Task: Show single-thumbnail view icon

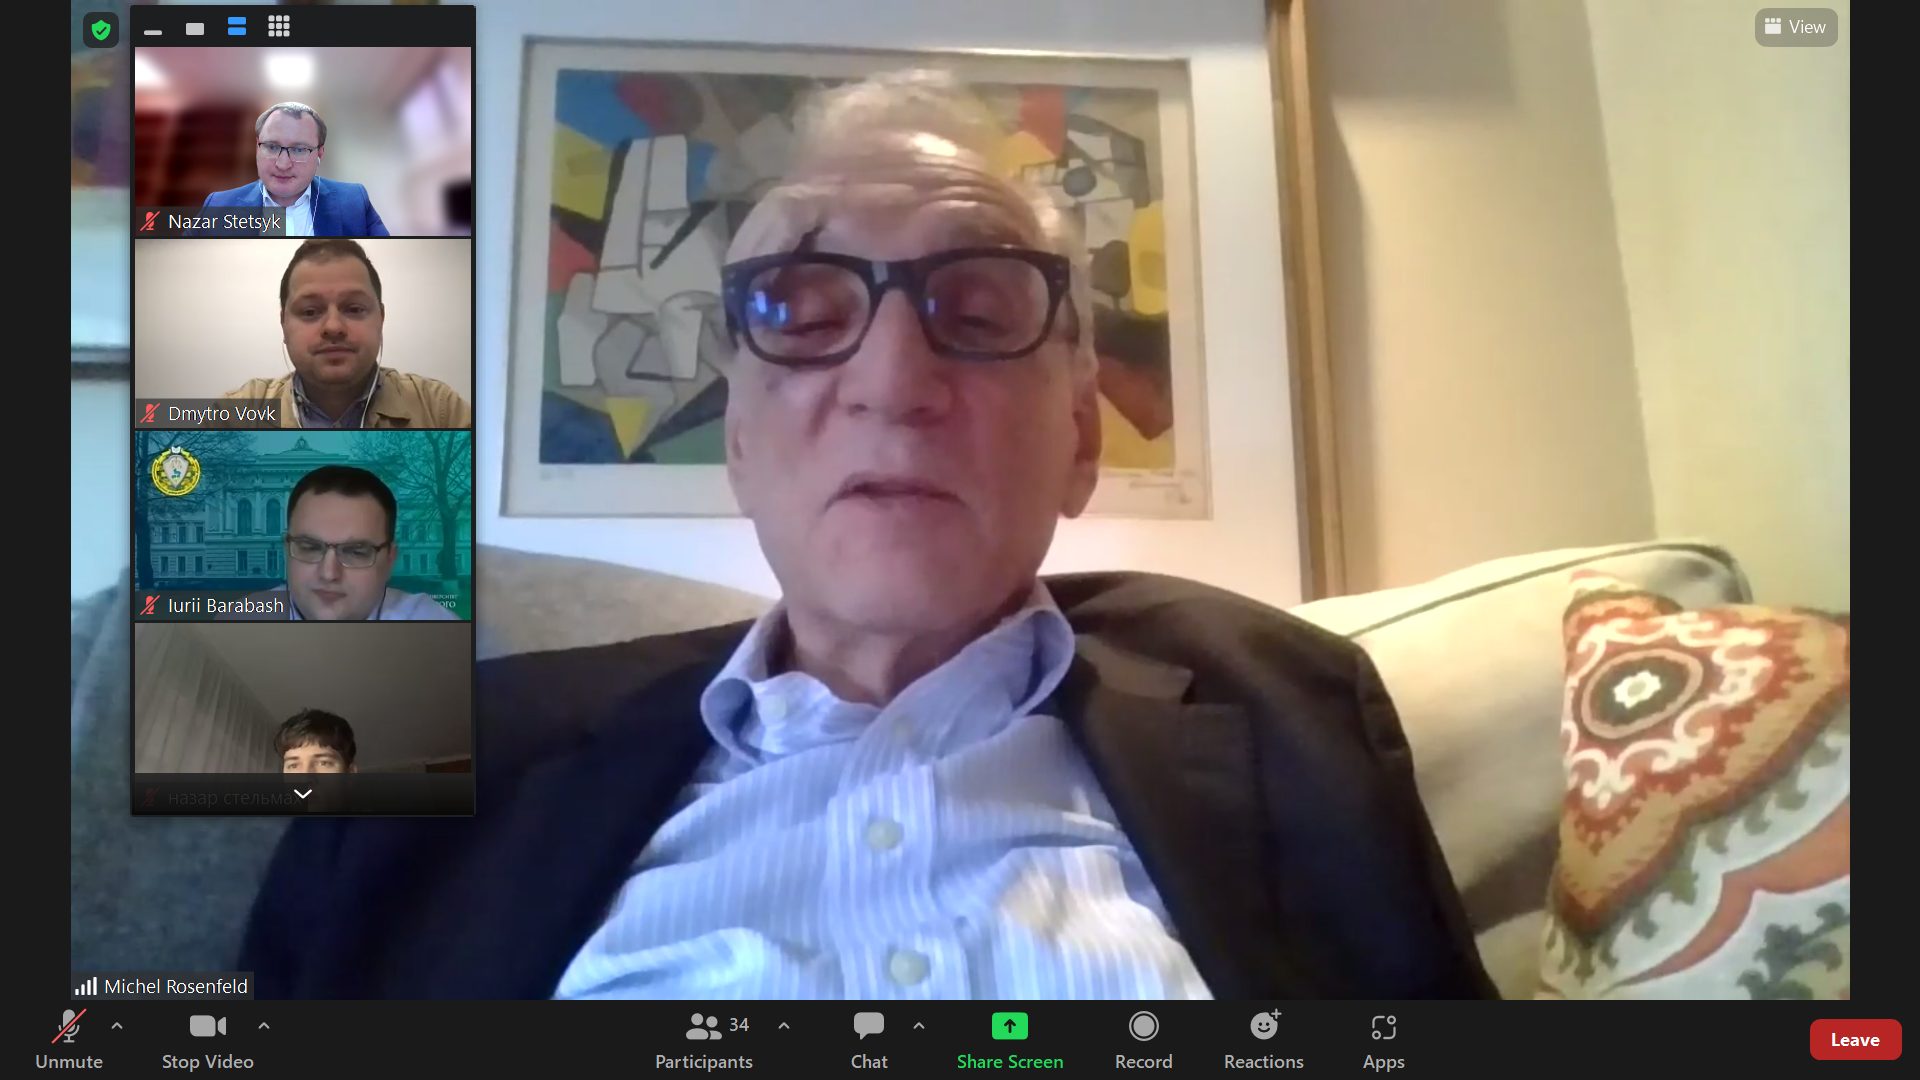Action: tap(195, 29)
